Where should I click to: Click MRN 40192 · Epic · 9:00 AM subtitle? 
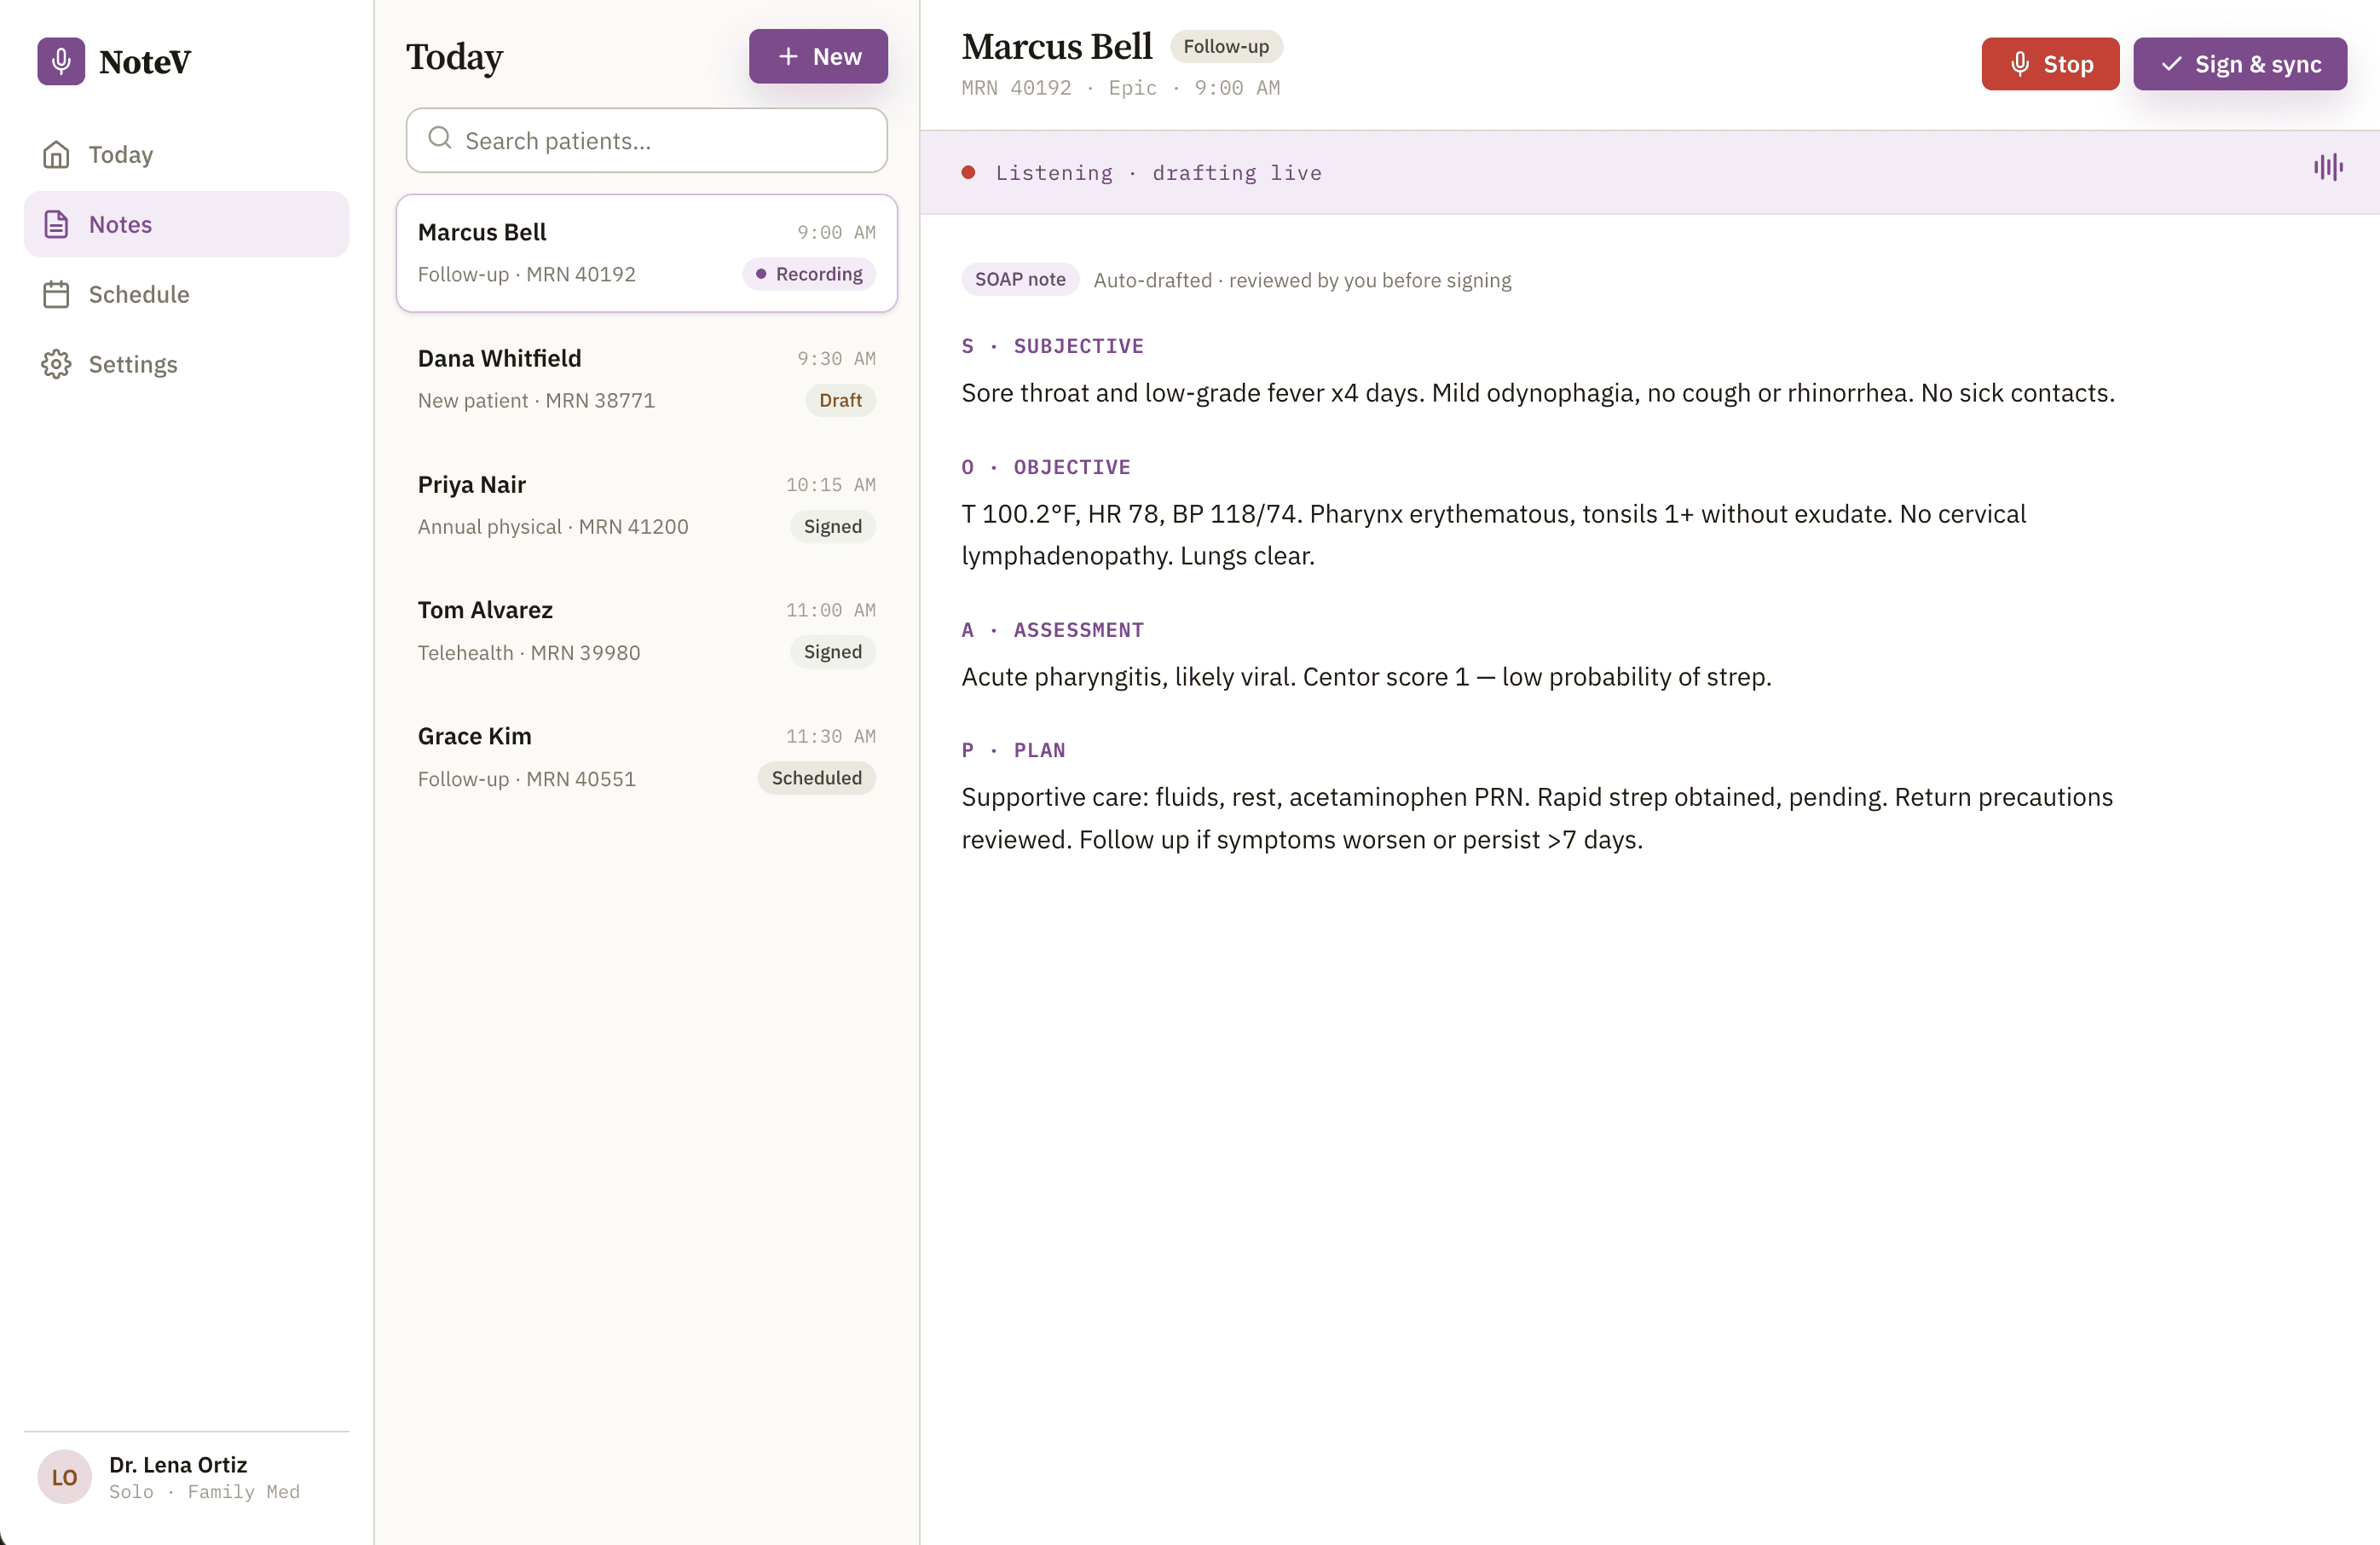pos(1120,88)
